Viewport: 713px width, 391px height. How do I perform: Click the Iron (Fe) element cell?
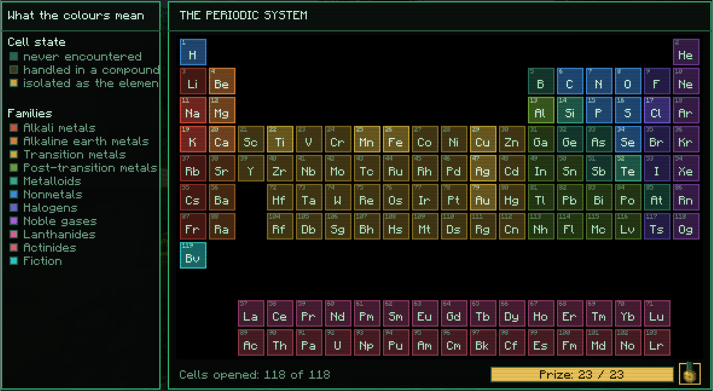(395, 139)
